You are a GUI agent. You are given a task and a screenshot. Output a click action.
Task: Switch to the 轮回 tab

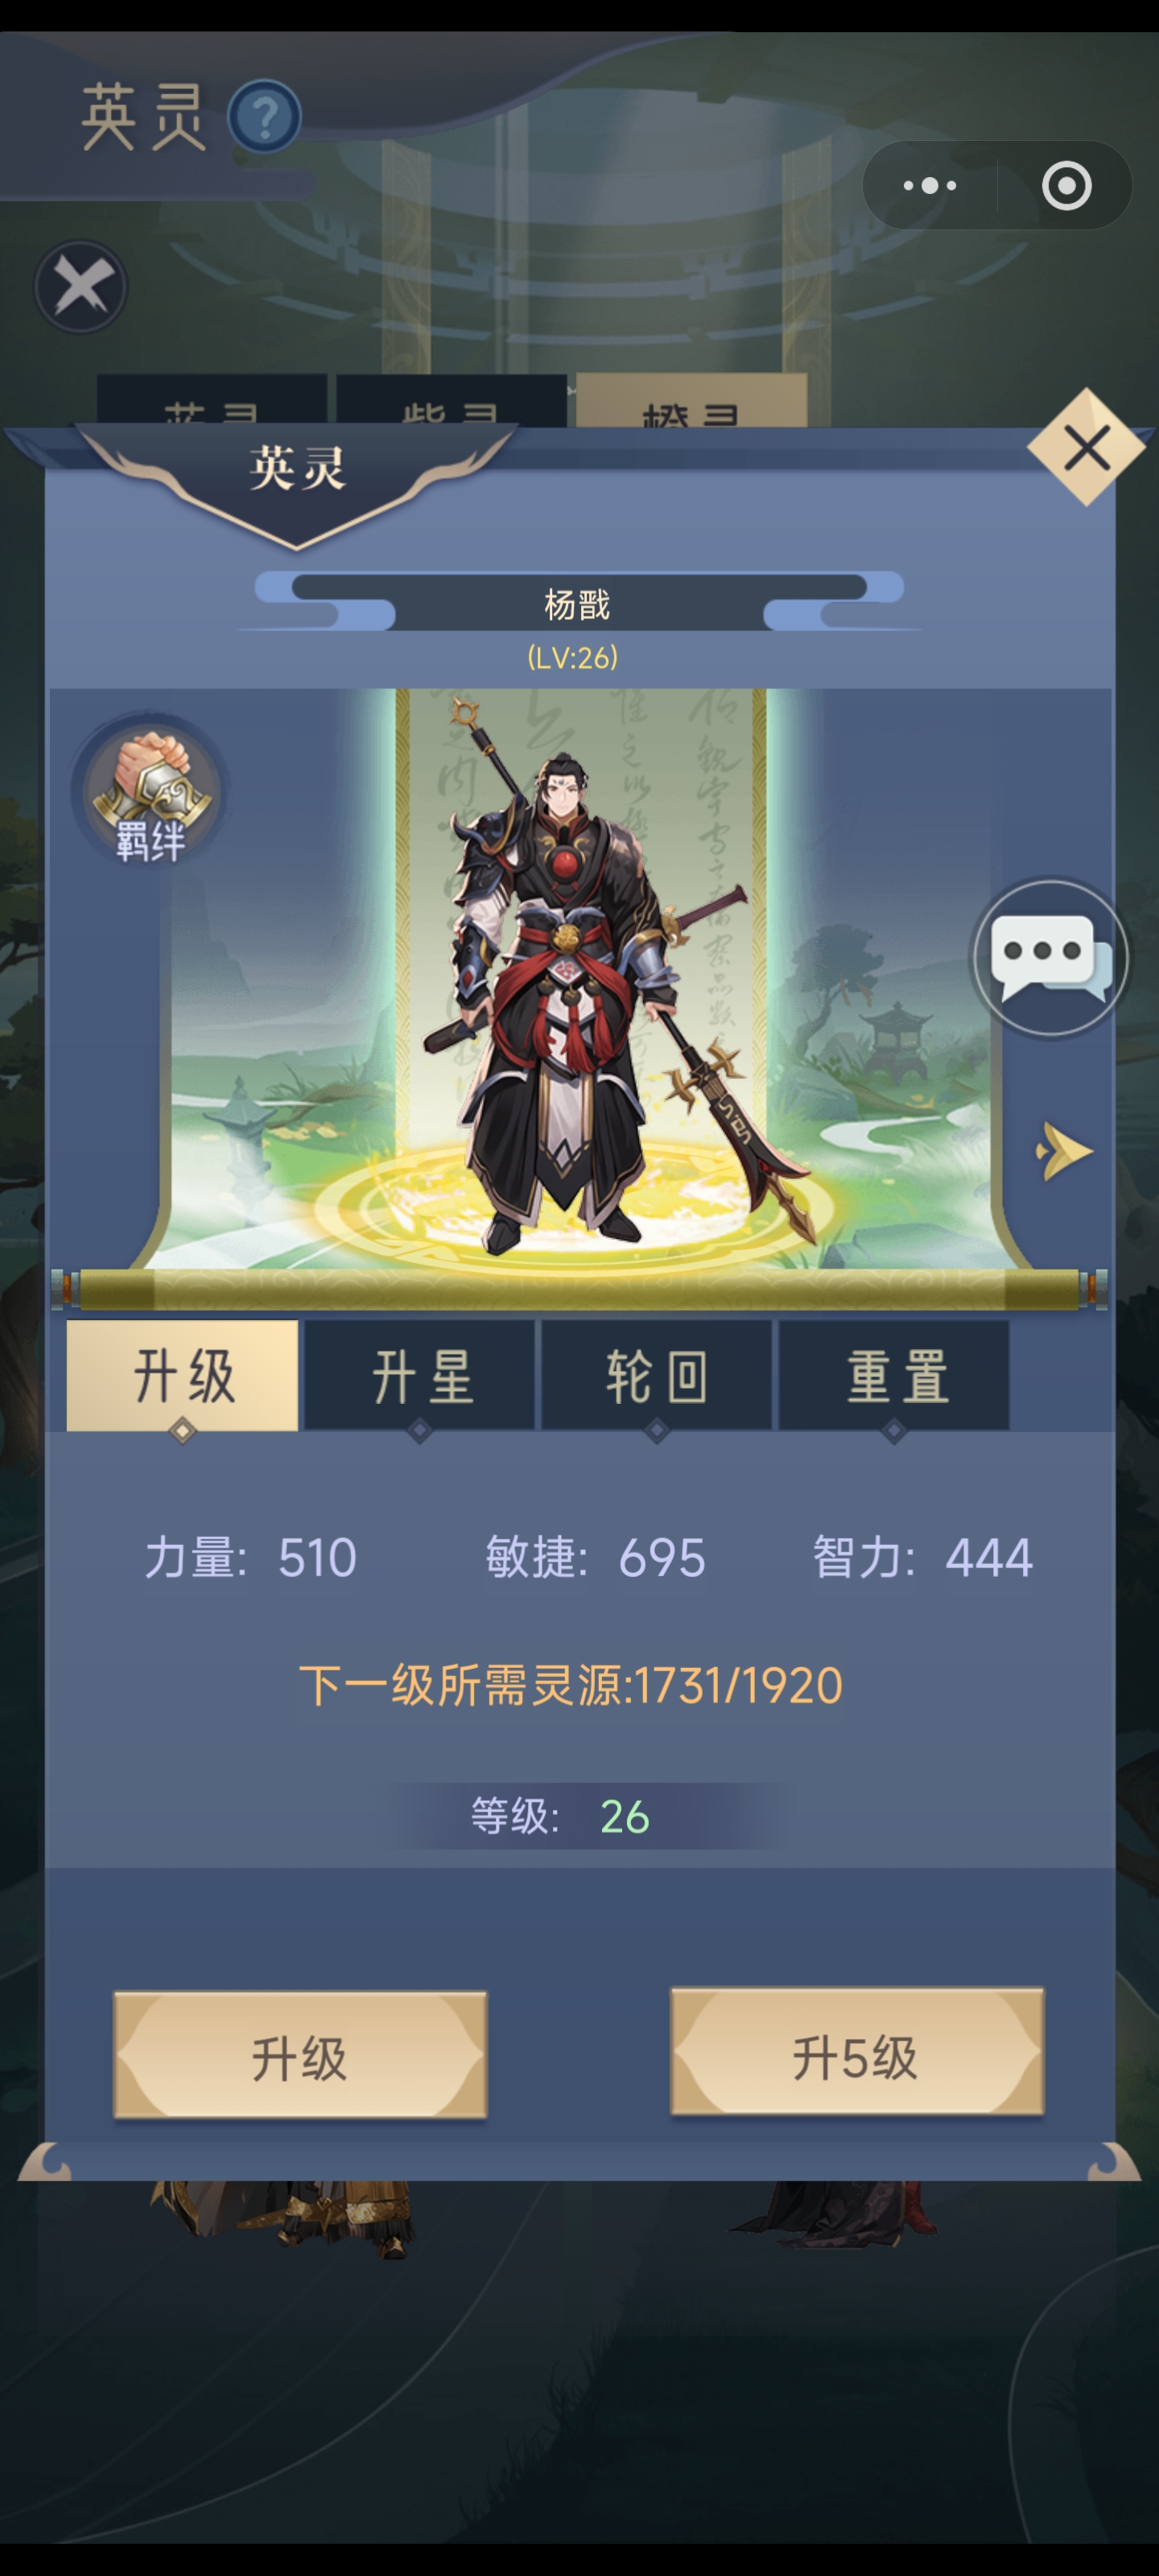(x=657, y=1375)
